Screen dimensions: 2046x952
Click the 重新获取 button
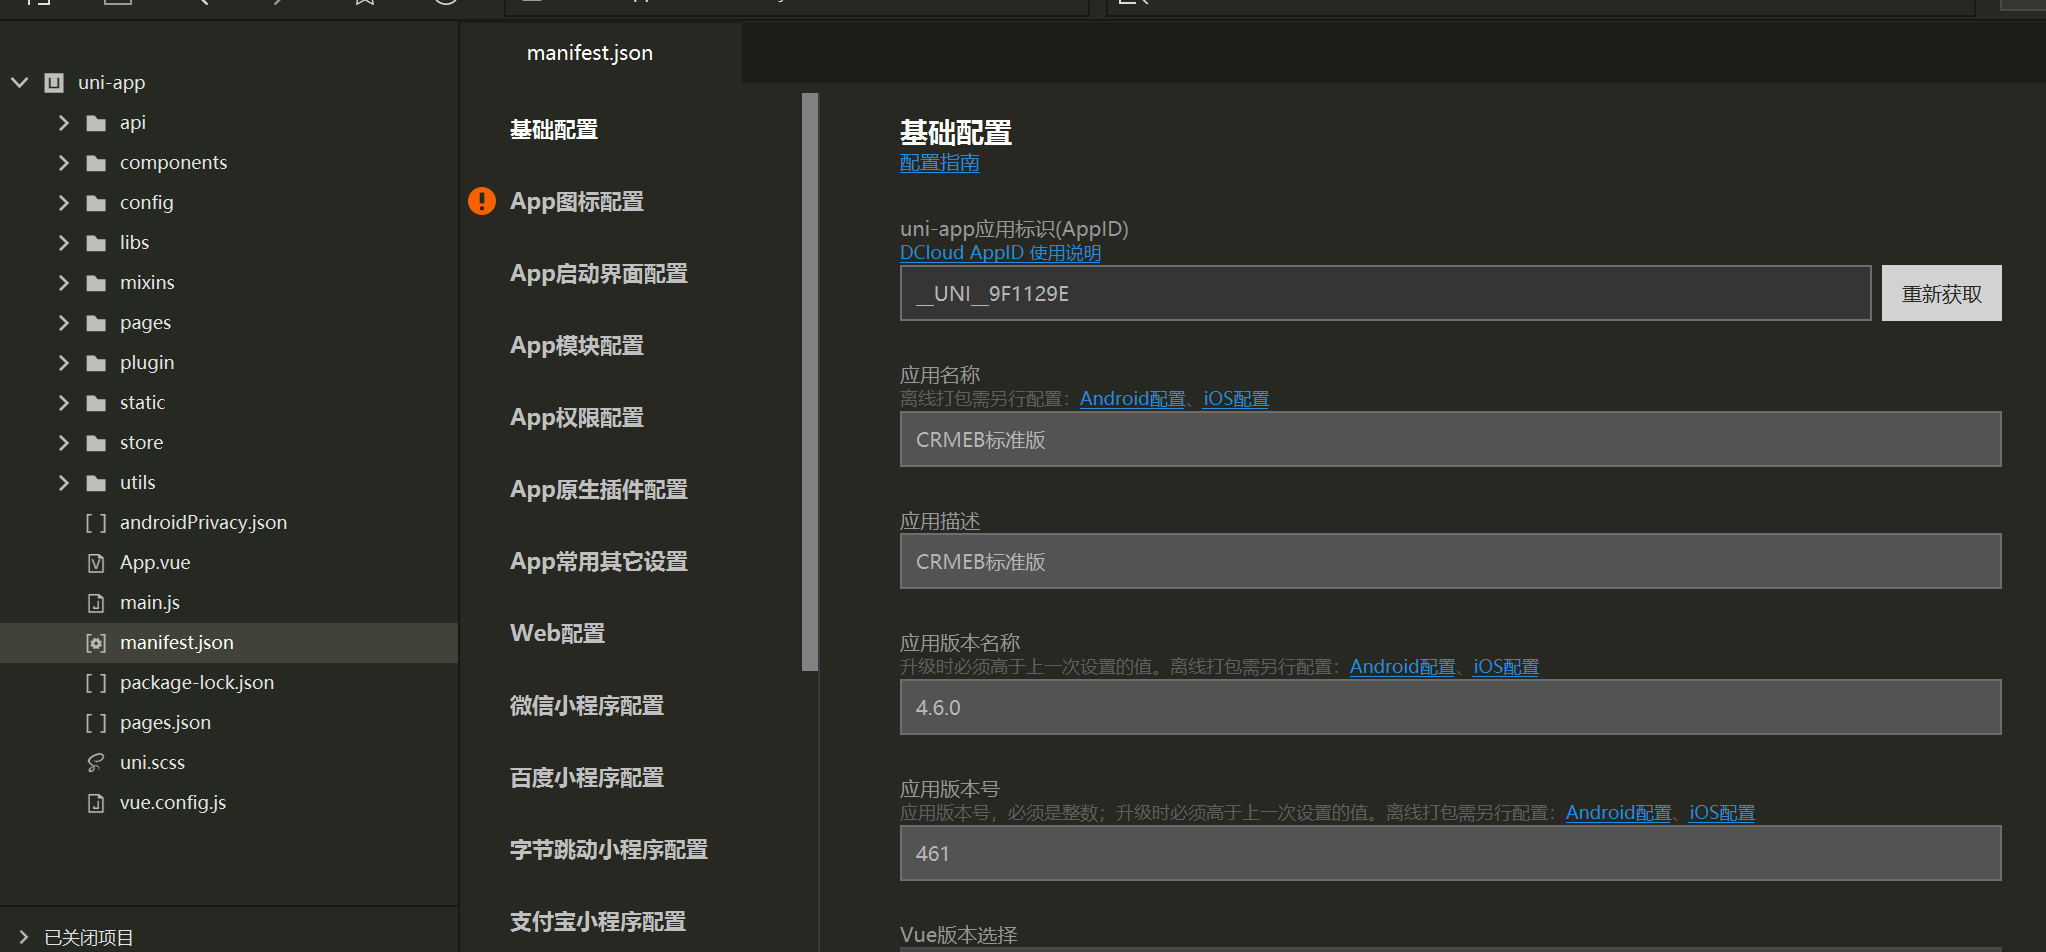(x=1941, y=293)
